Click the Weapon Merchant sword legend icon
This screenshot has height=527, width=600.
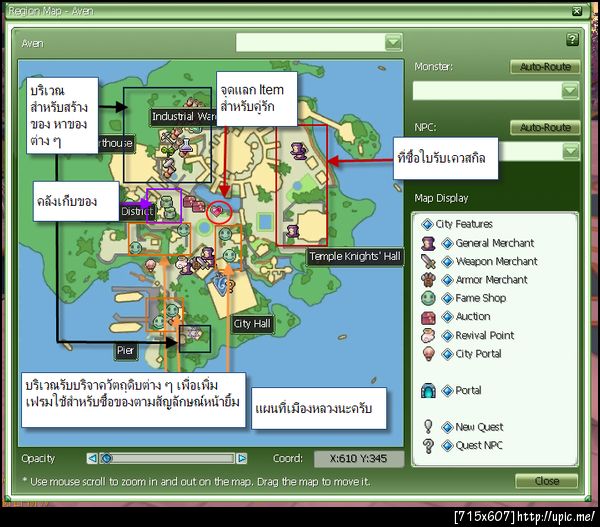[428, 262]
